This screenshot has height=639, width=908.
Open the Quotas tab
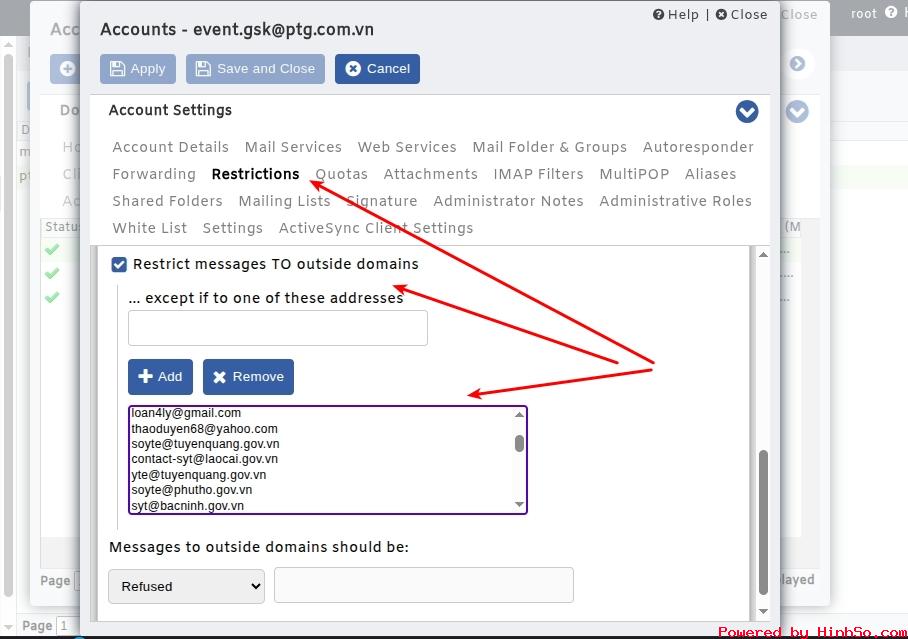pyautogui.click(x=341, y=174)
